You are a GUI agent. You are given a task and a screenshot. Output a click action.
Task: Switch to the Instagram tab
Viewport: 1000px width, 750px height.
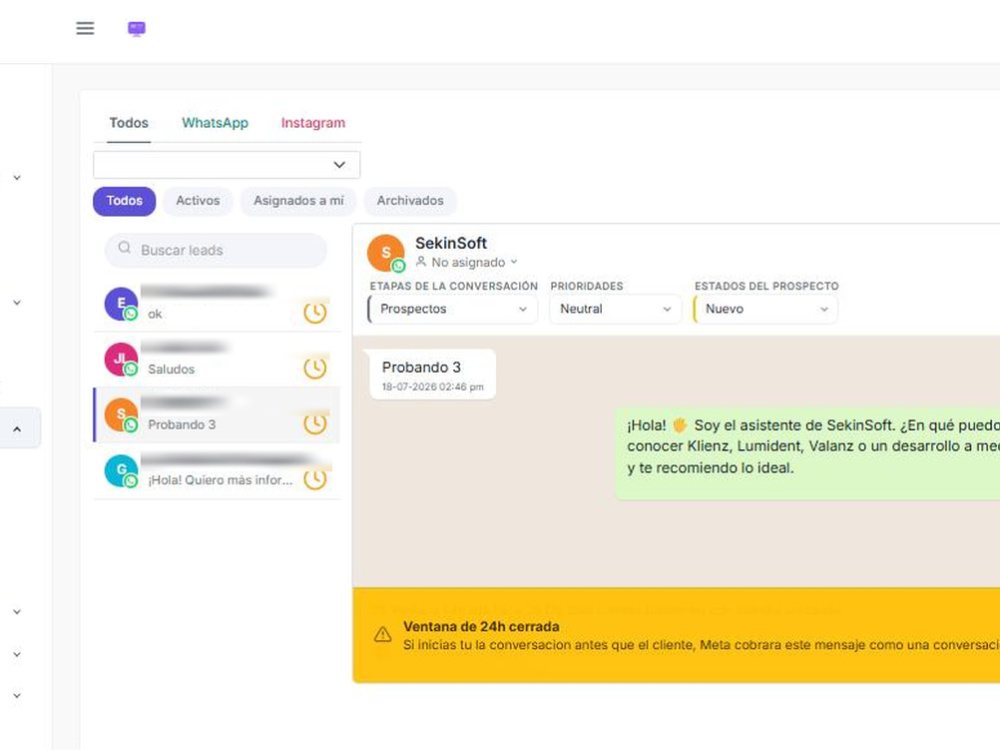click(x=313, y=122)
